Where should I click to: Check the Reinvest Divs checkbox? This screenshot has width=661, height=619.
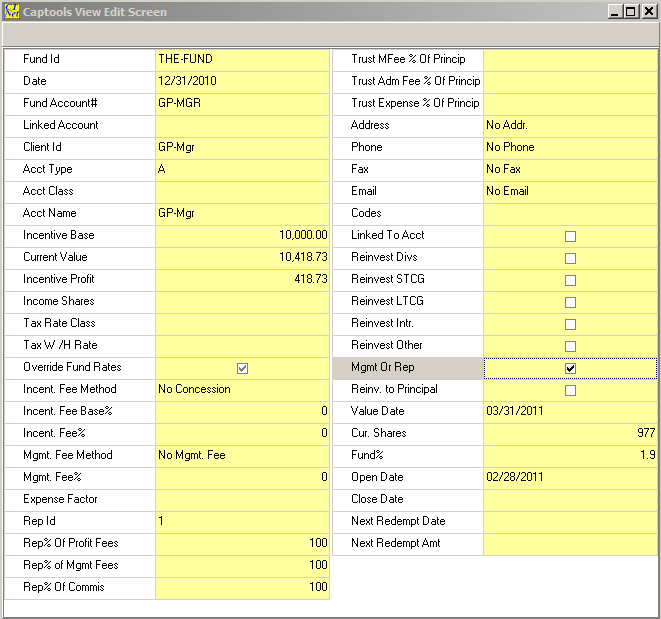pyautogui.click(x=570, y=258)
